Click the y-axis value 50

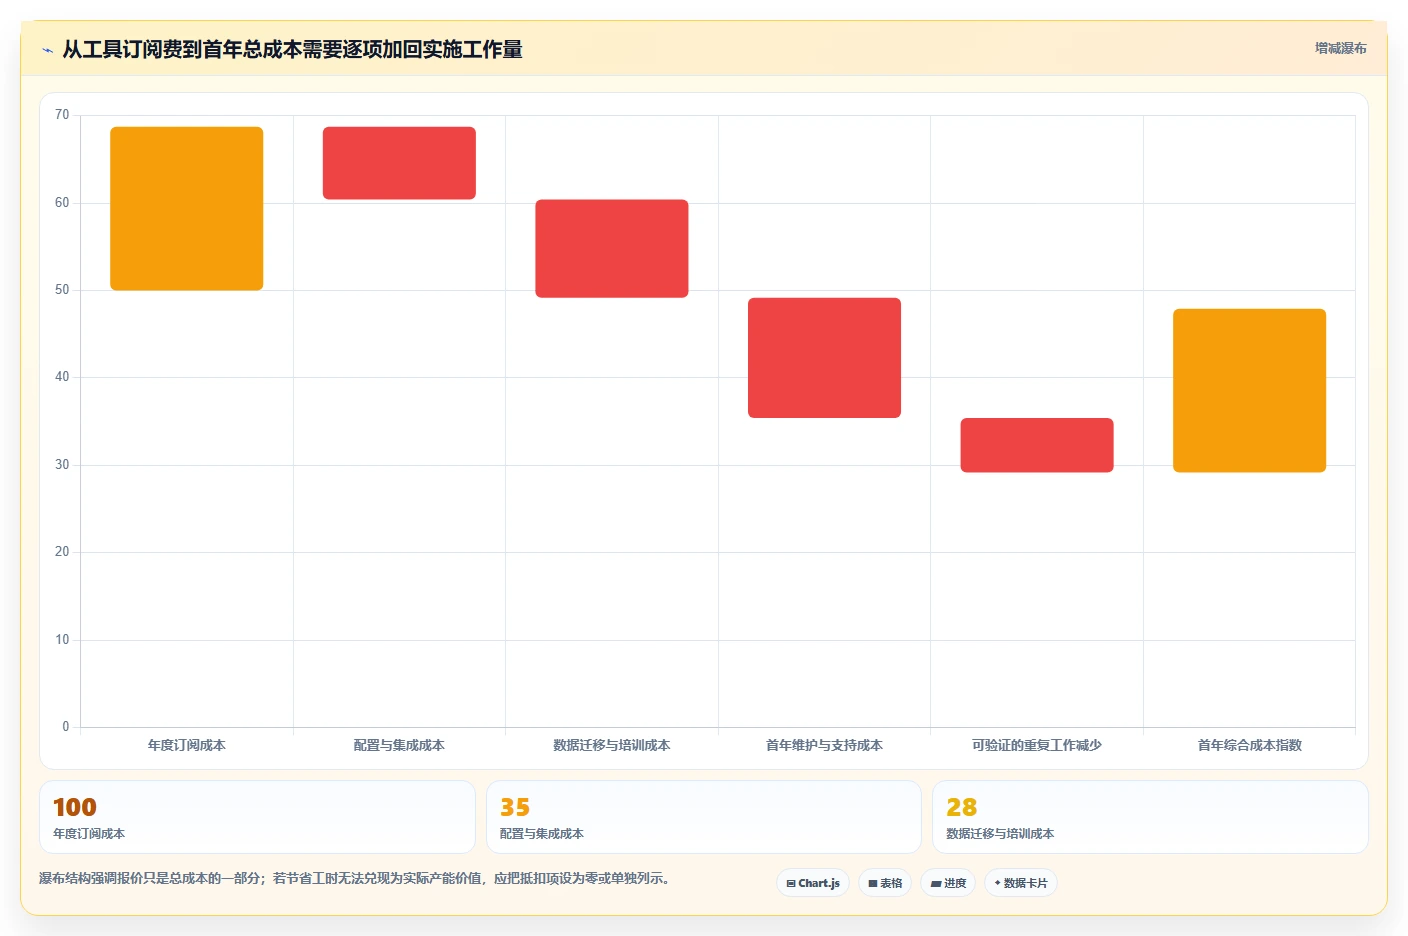pyautogui.click(x=62, y=290)
